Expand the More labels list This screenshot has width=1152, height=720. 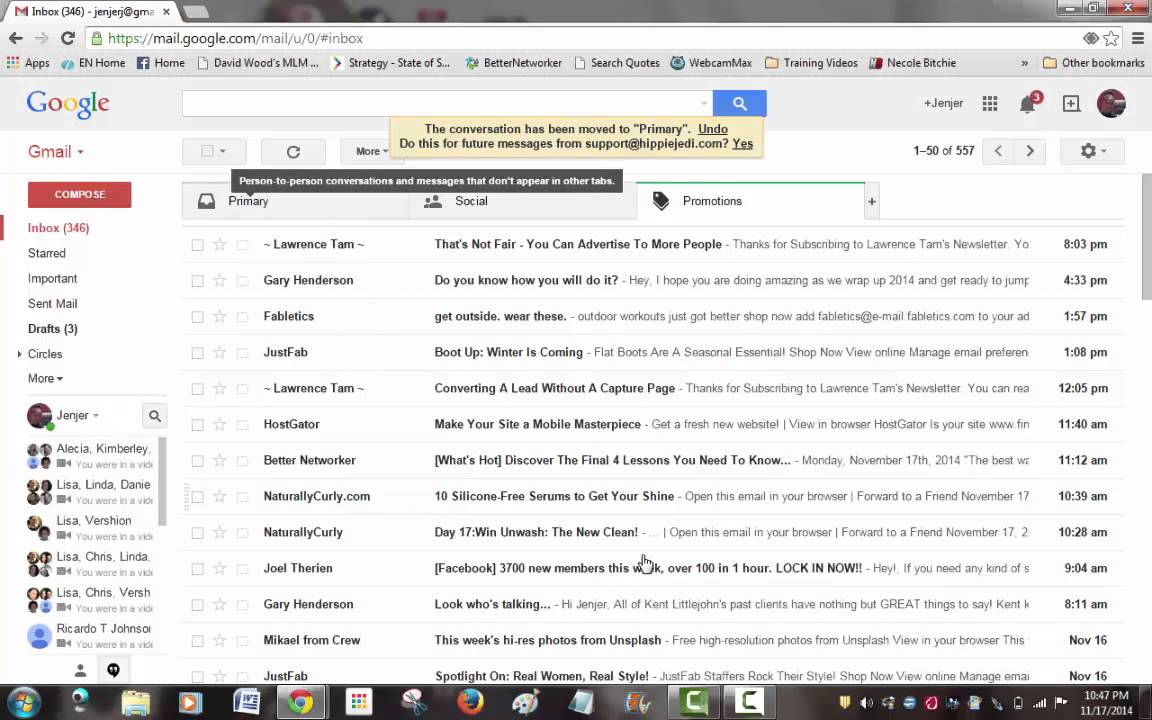[x=45, y=378]
